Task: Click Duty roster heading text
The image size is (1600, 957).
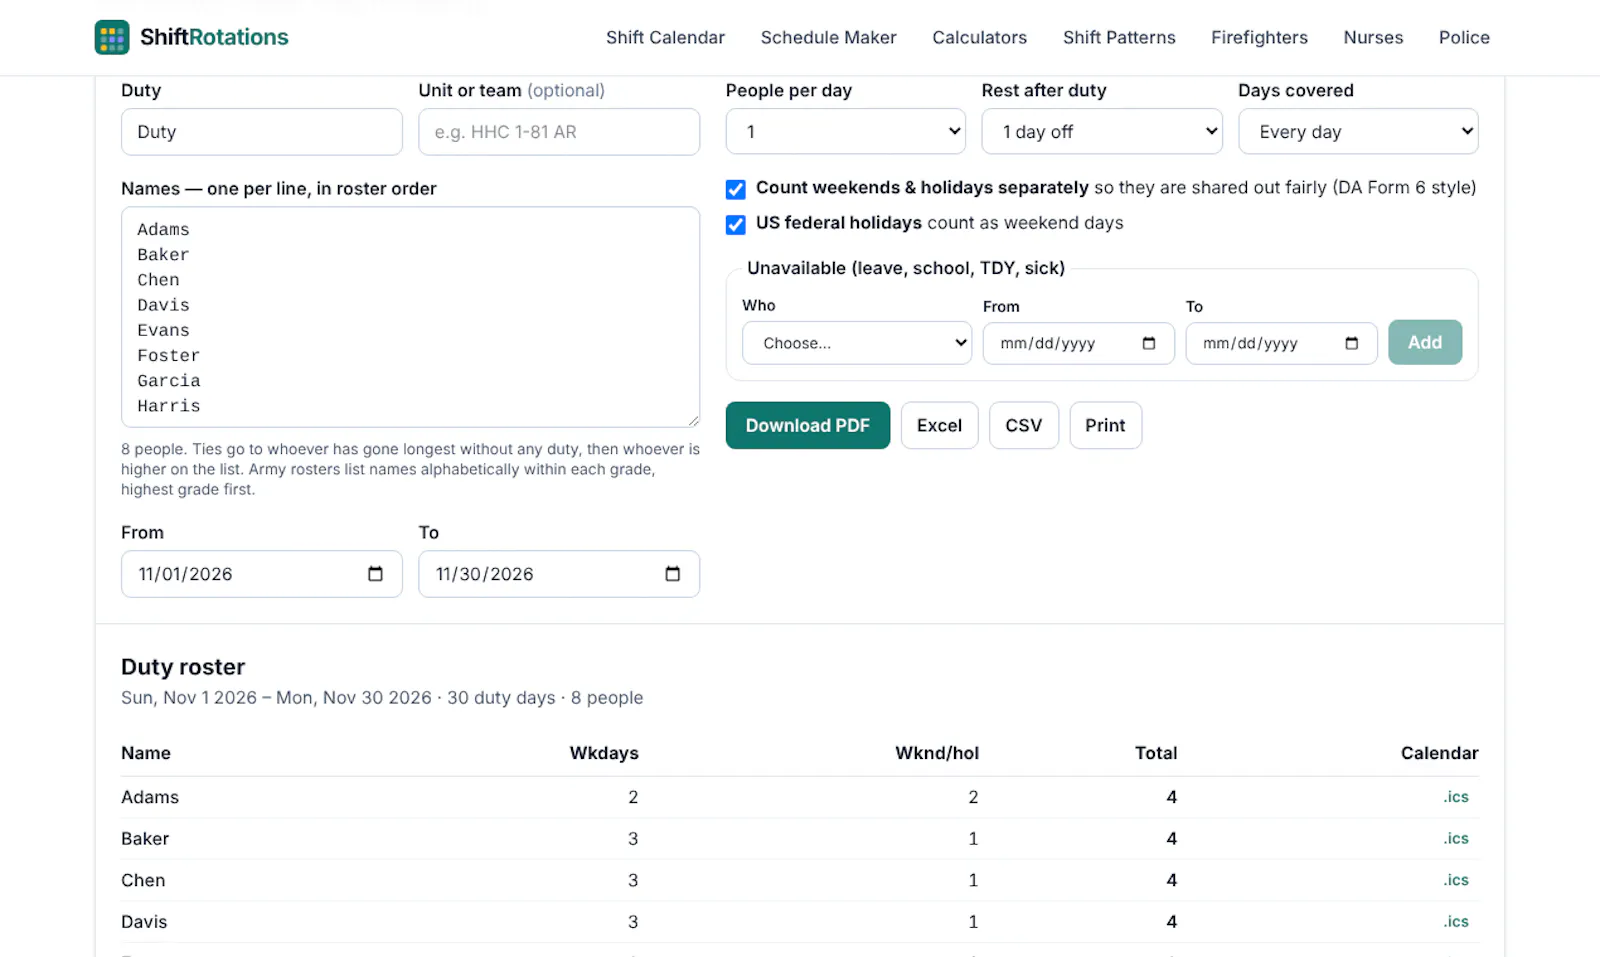Action: [x=183, y=667]
